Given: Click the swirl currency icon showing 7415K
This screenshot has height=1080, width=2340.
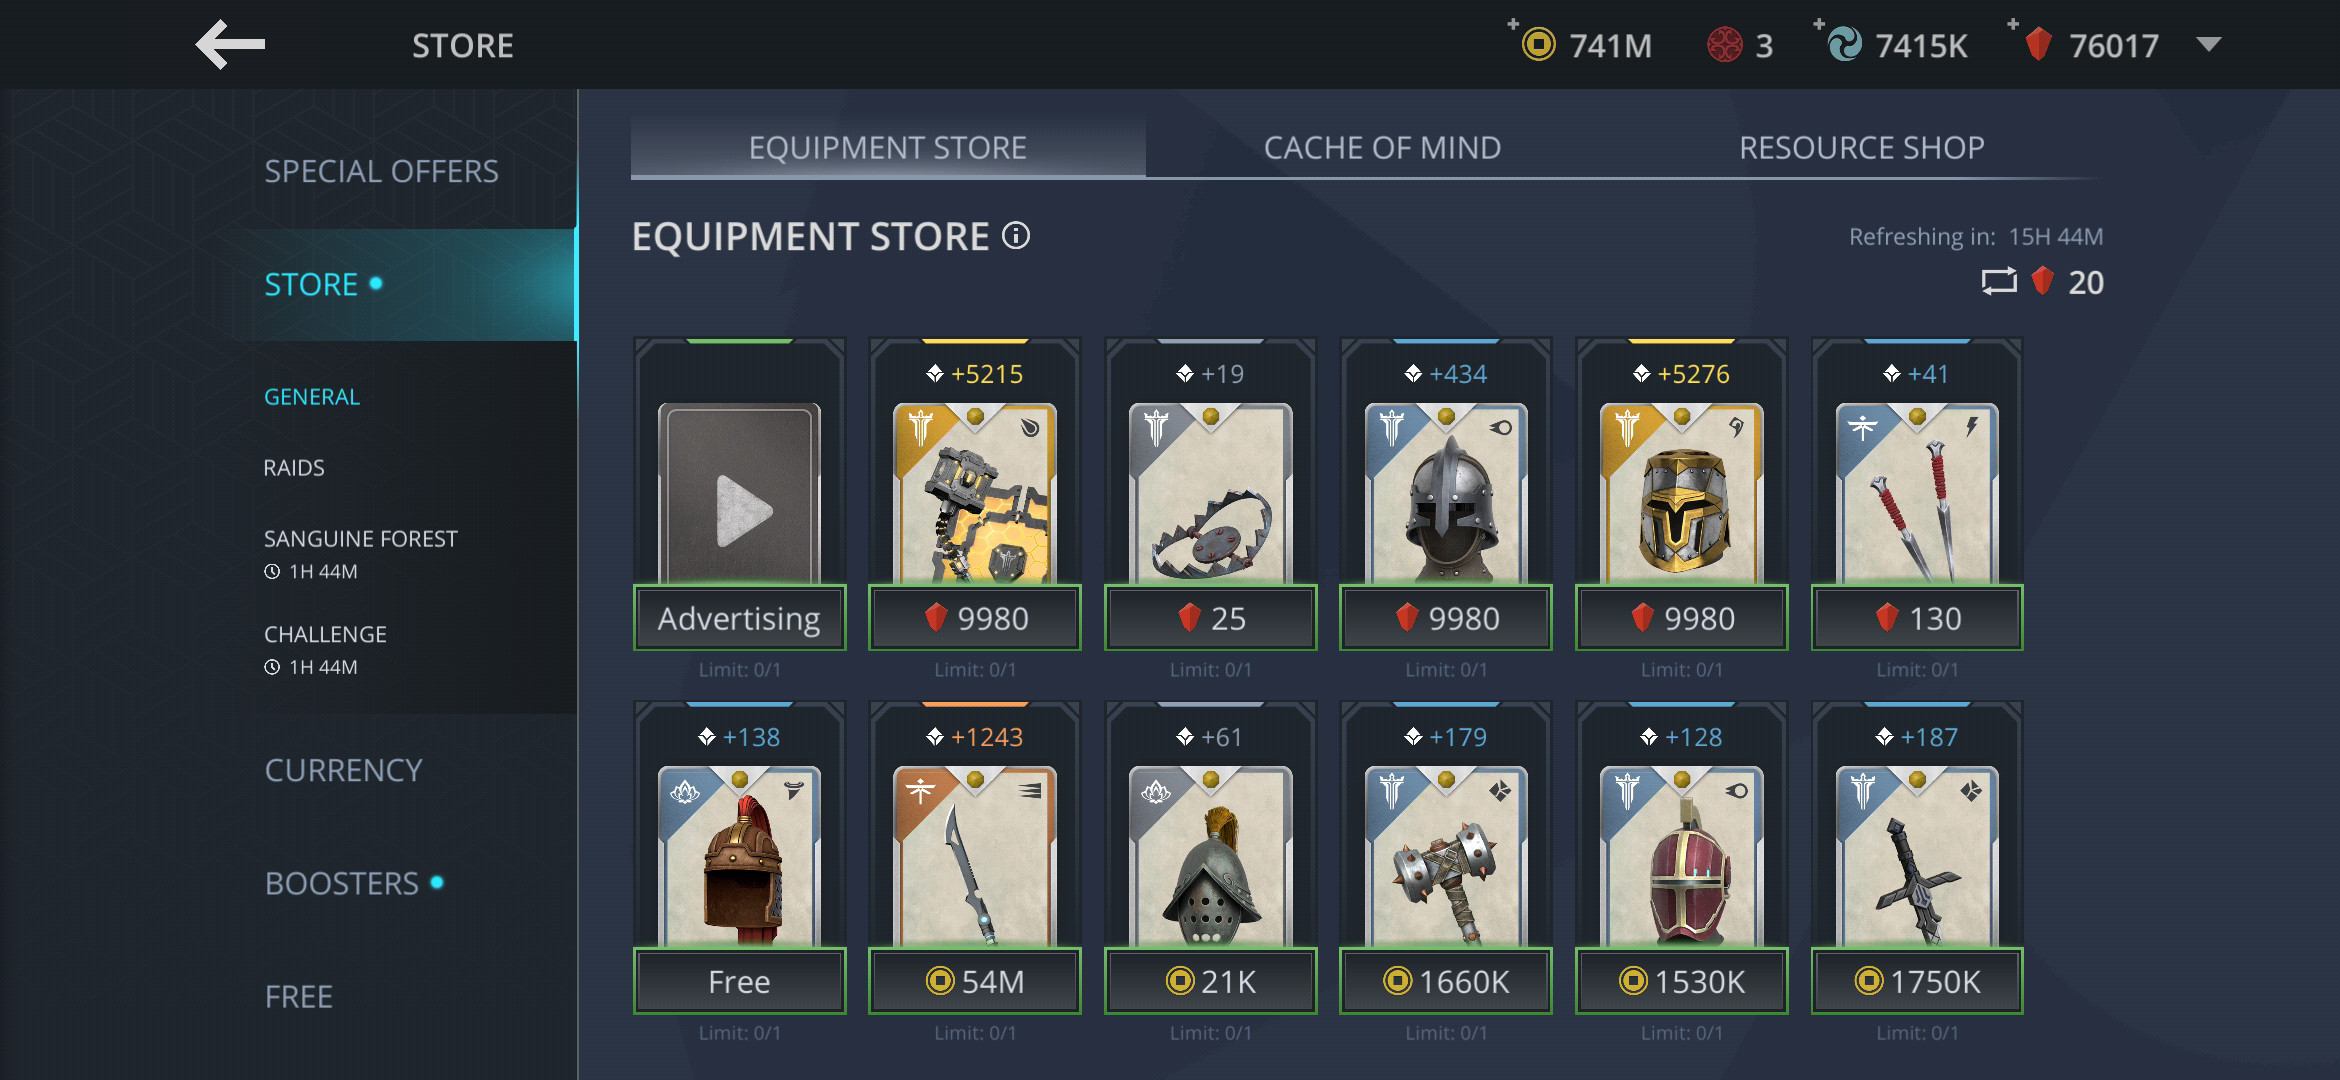Looking at the screenshot, I should point(1844,45).
